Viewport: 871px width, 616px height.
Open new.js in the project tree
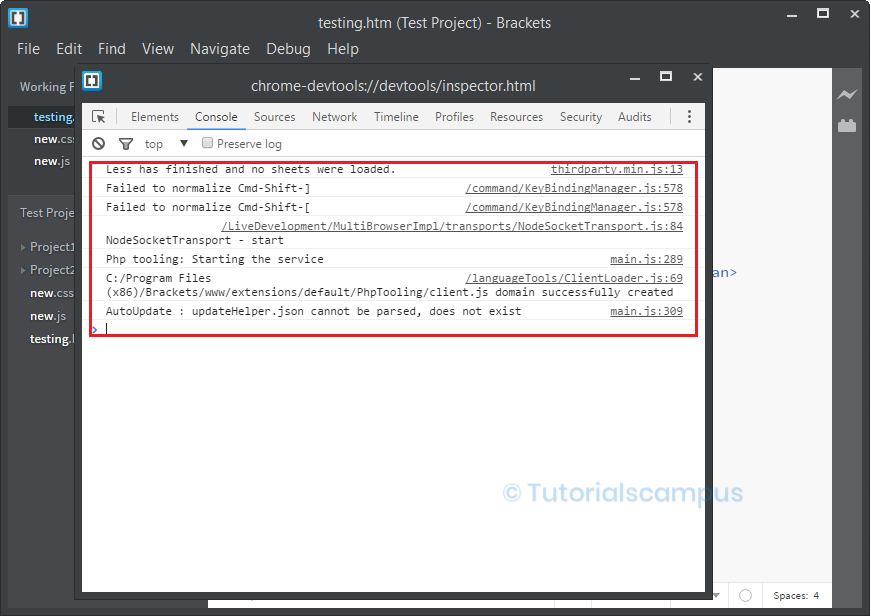48,316
